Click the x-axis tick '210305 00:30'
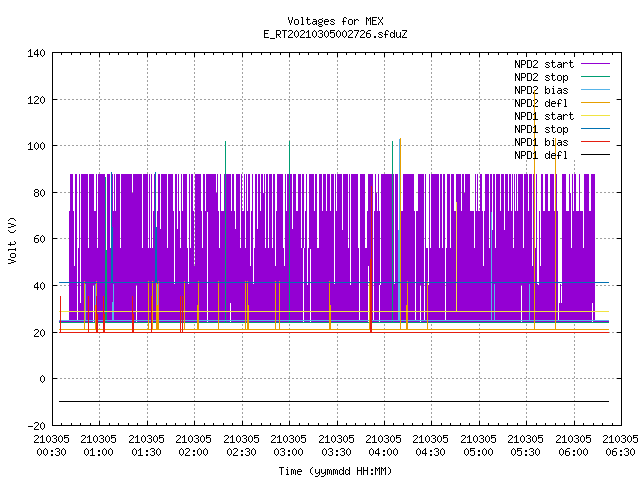Viewport: 640px width, 480px height. tap(51, 446)
